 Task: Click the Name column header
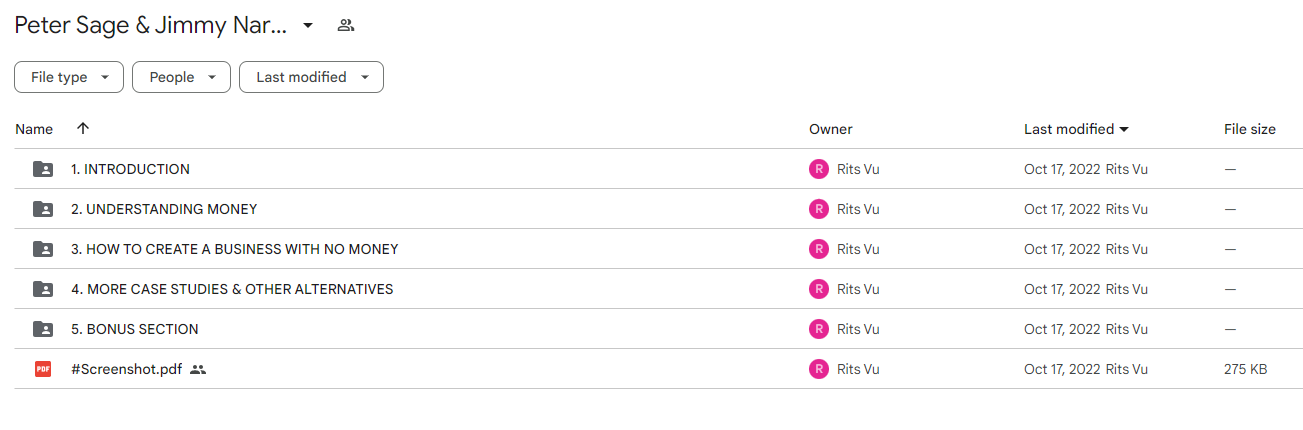click(34, 129)
